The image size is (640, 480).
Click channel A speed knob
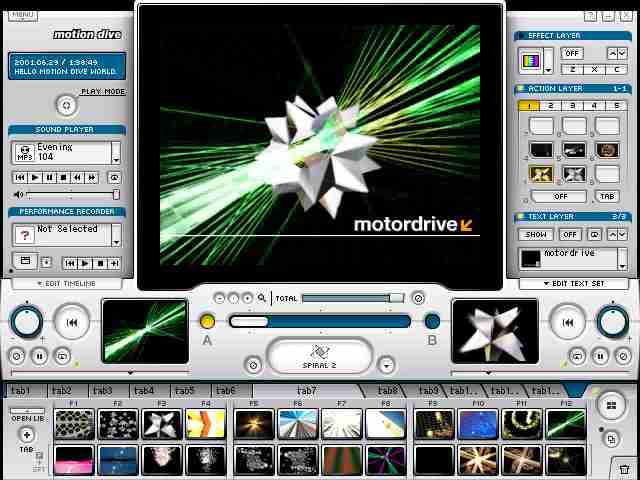click(27, 322)
